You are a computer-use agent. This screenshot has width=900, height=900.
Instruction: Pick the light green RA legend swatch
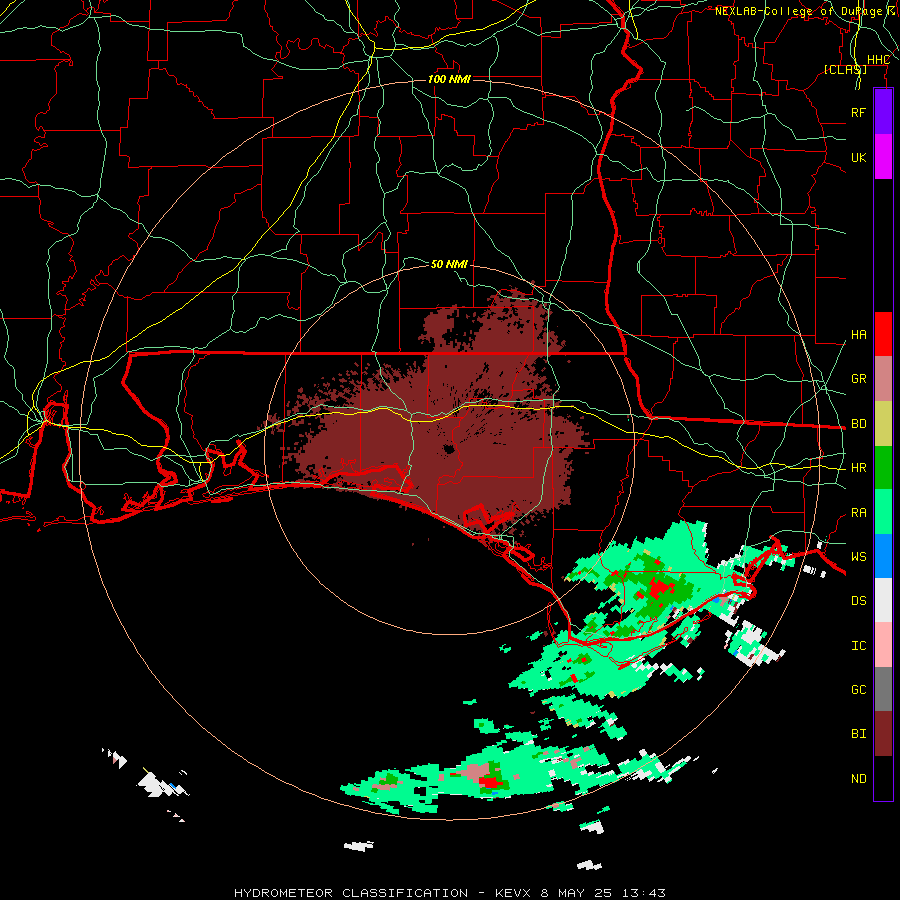point(883,512)
